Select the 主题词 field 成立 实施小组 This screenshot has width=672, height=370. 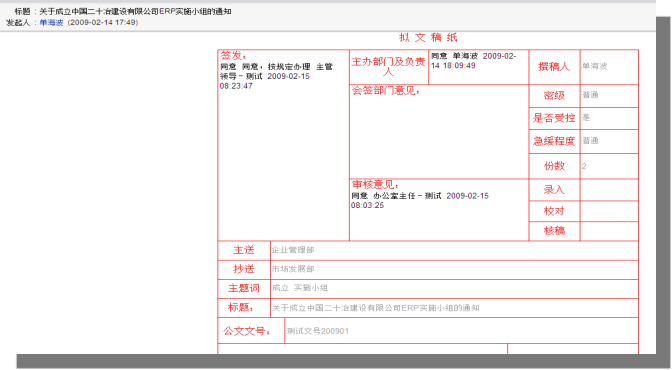coord(454,289)
